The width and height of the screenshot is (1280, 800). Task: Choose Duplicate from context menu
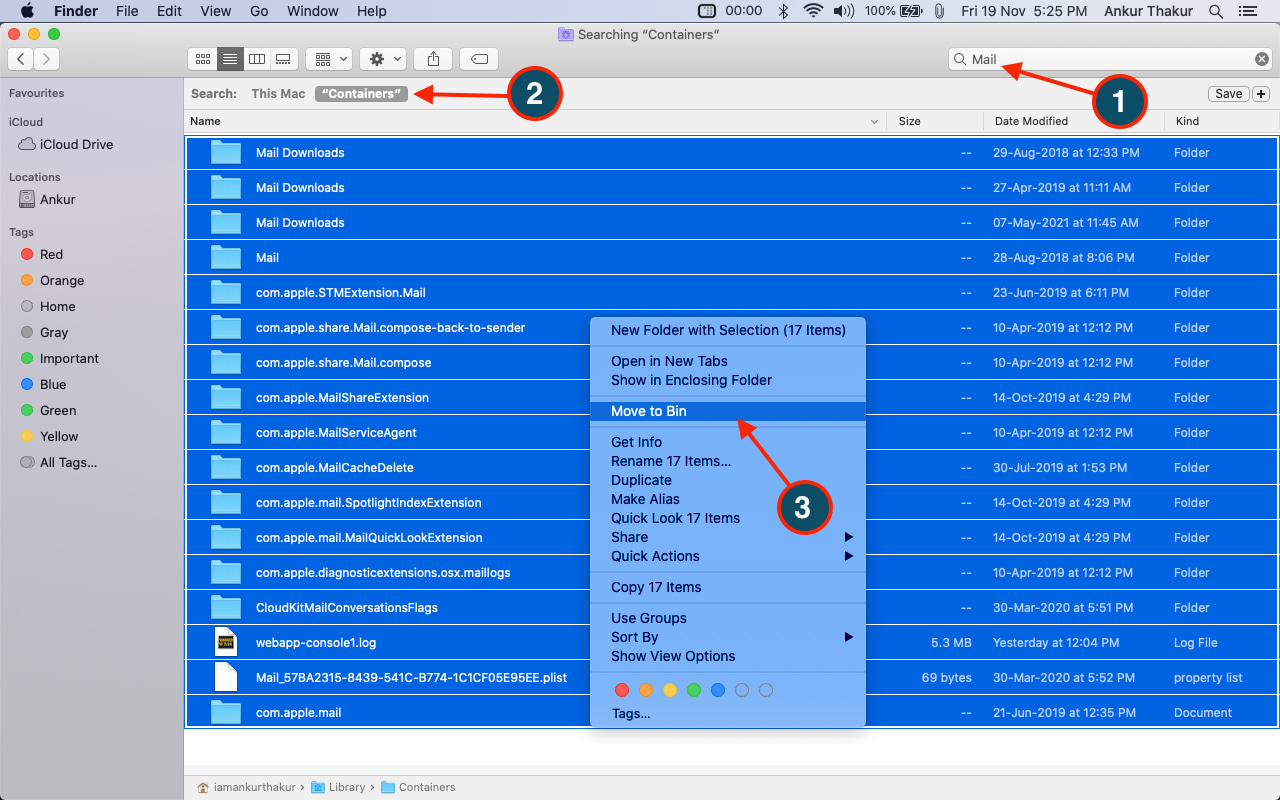point(728,480)
